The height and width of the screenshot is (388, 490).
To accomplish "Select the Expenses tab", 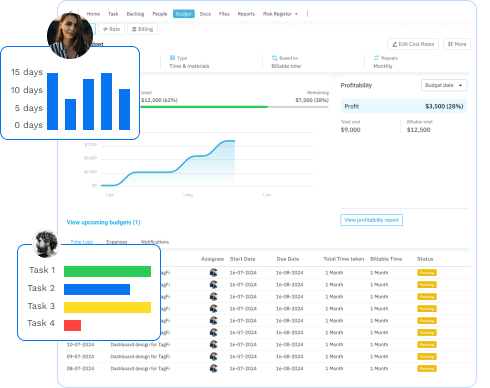I will point(116,242).
